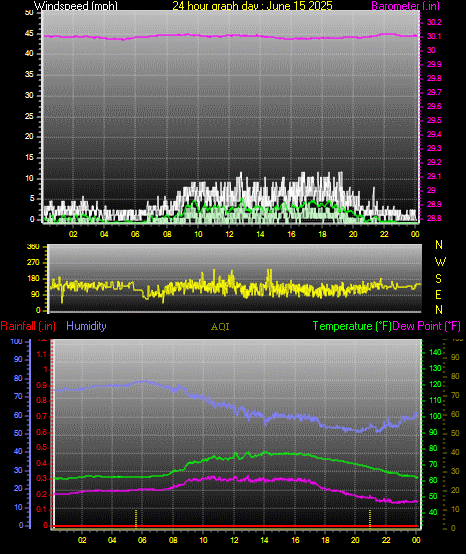Image resolution: width=466 pixels, height=554 pixels.
Task: Click the barometer axis value "29.9"
Action: pos(434,64)
